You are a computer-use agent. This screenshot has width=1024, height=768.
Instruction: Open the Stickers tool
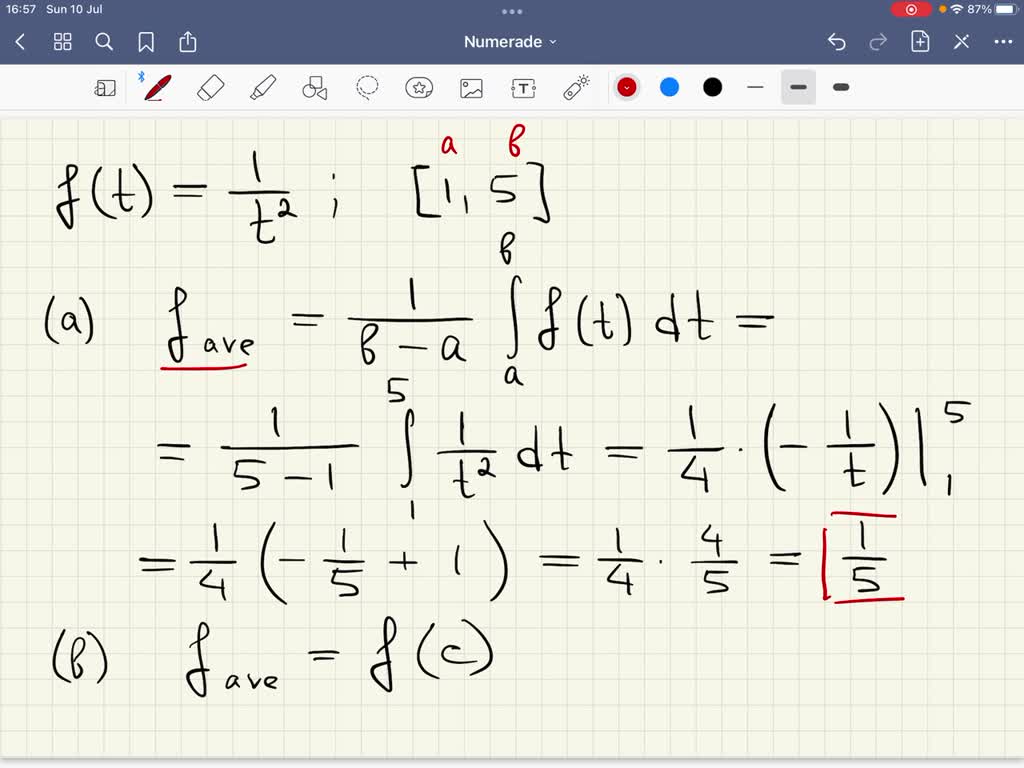[419, 87]
